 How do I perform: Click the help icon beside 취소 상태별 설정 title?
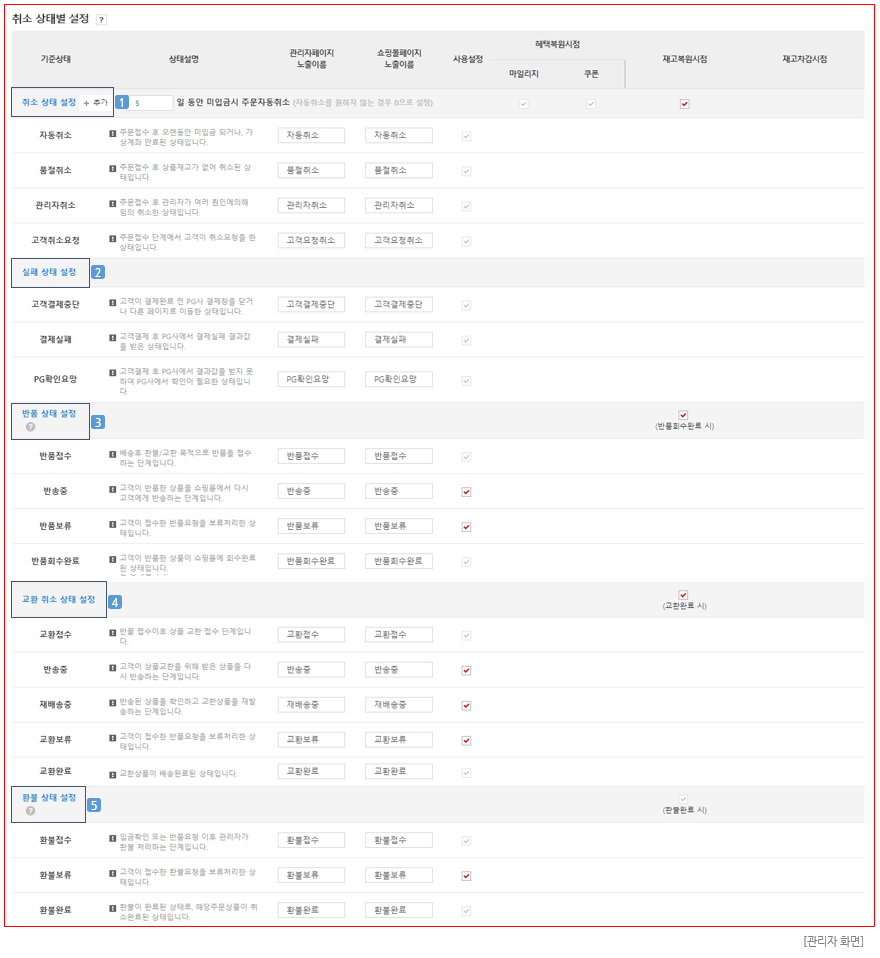[101, 20]
